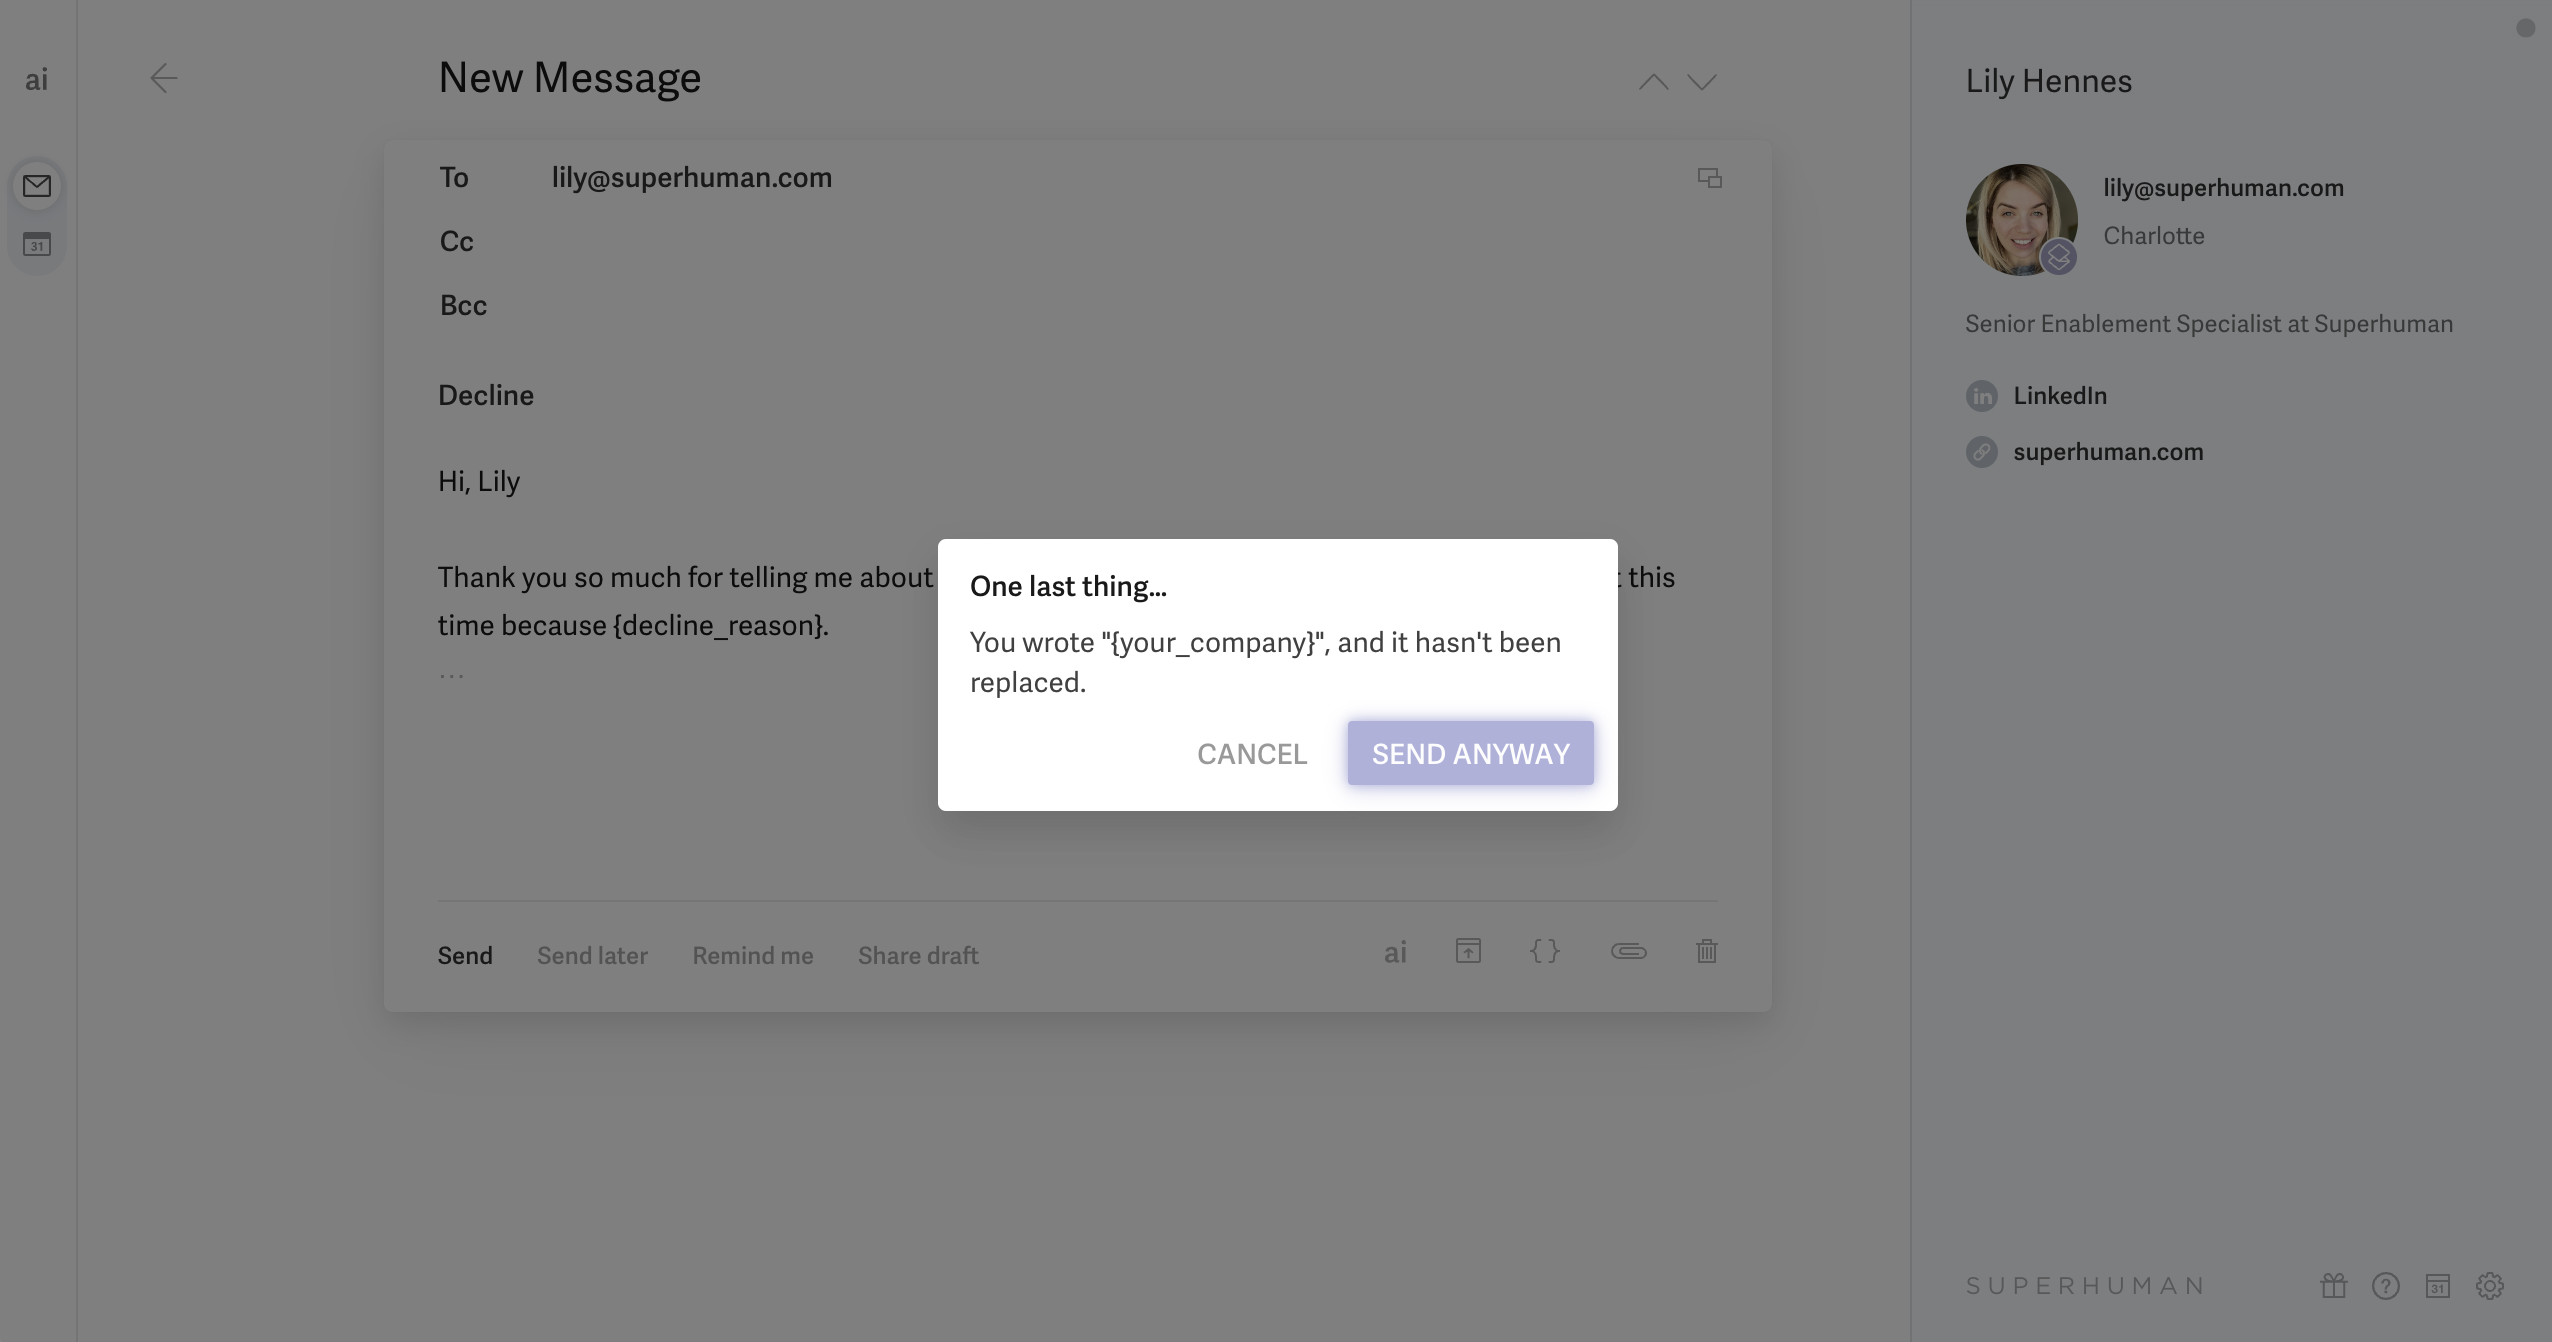
Task: Switch to the Remind me option
Action: 751,955
